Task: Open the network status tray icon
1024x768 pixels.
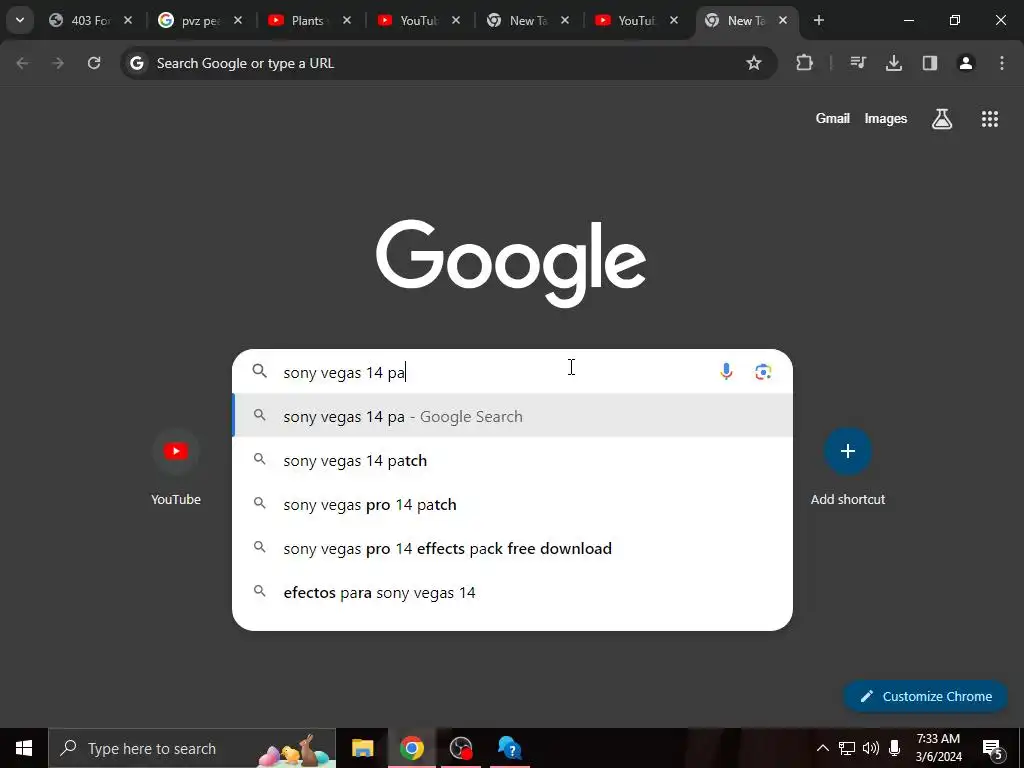Action: pyautogui.click(x=847, y=748)
